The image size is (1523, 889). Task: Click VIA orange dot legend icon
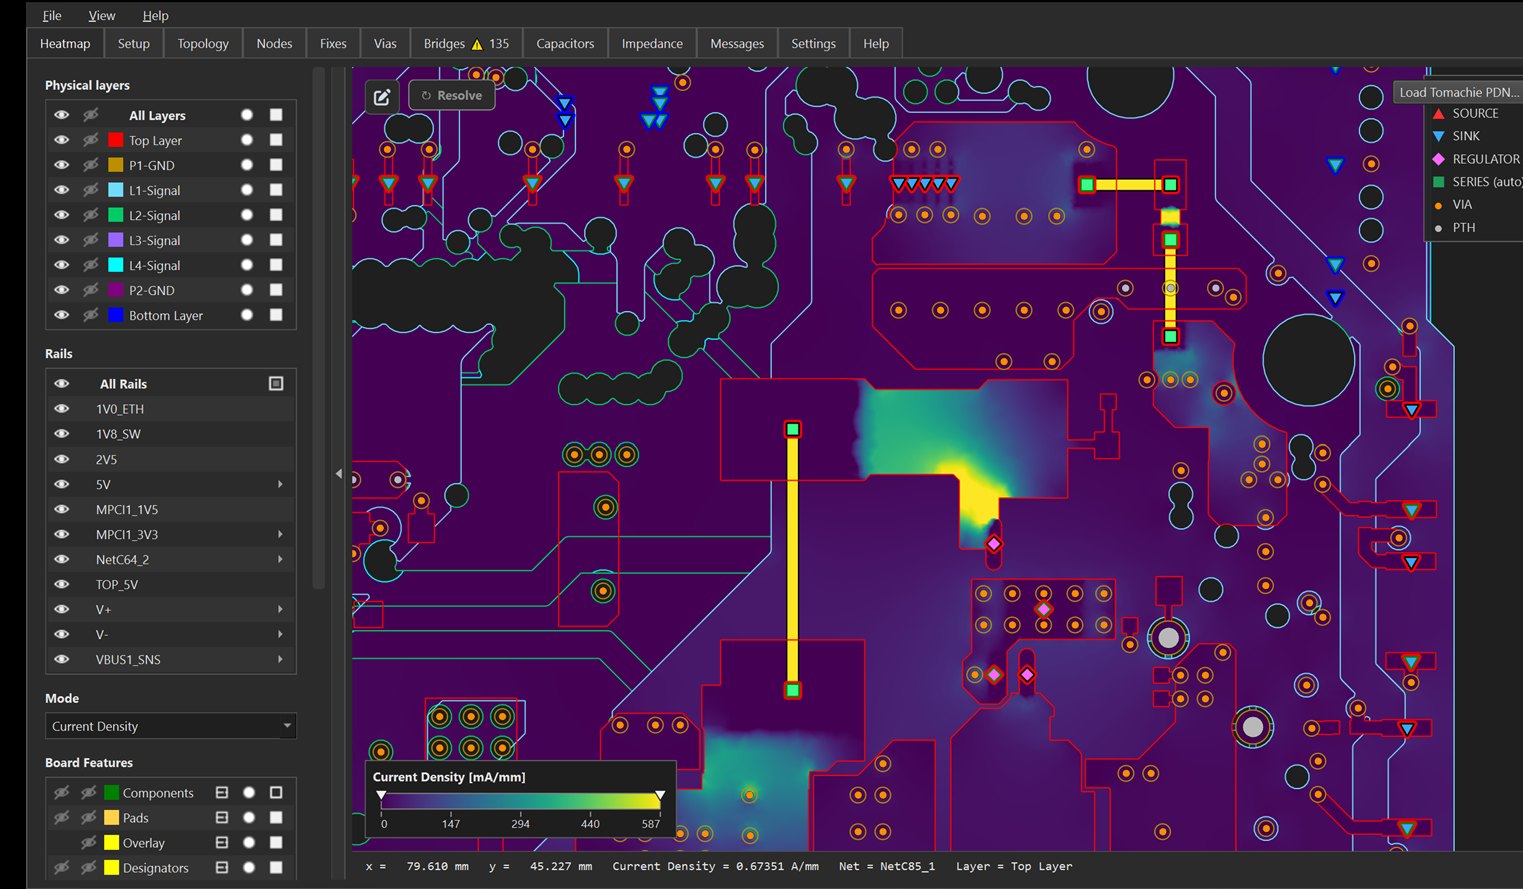pos(1439,205)
